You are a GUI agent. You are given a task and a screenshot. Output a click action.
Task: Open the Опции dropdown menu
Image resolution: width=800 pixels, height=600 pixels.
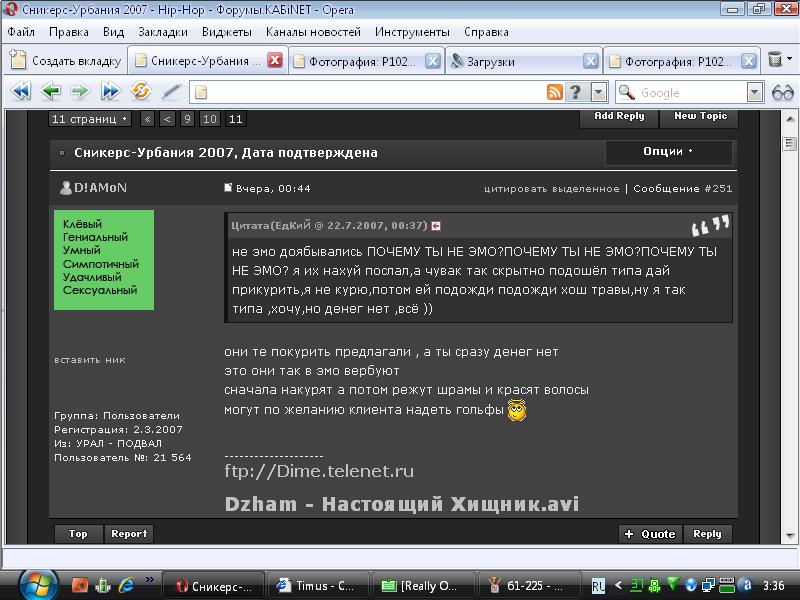coord(668,152)
